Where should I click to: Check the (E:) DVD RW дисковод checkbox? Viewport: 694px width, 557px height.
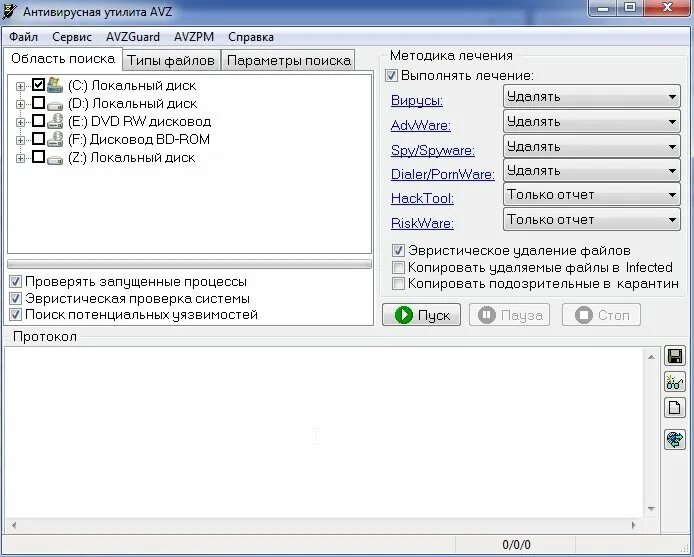(x=39, y=120)
